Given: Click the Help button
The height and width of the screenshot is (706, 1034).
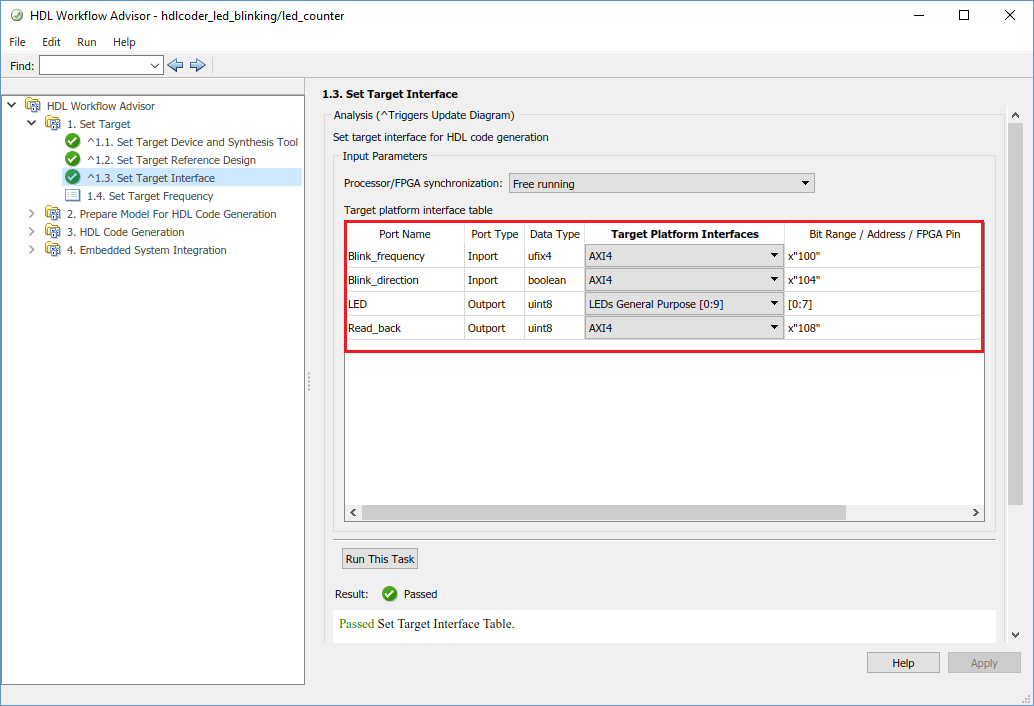Looking at the screenshot, I should point(903,663).
